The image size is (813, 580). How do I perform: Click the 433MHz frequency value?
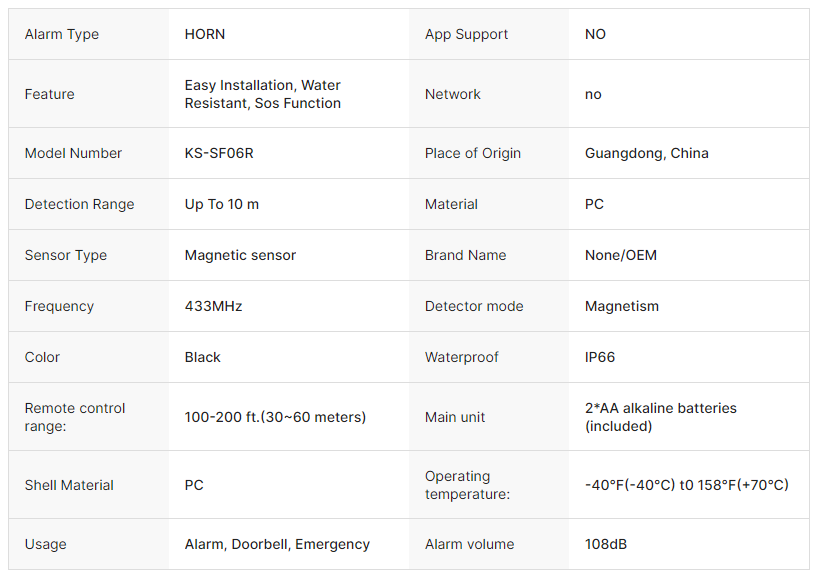coord(213,306)
